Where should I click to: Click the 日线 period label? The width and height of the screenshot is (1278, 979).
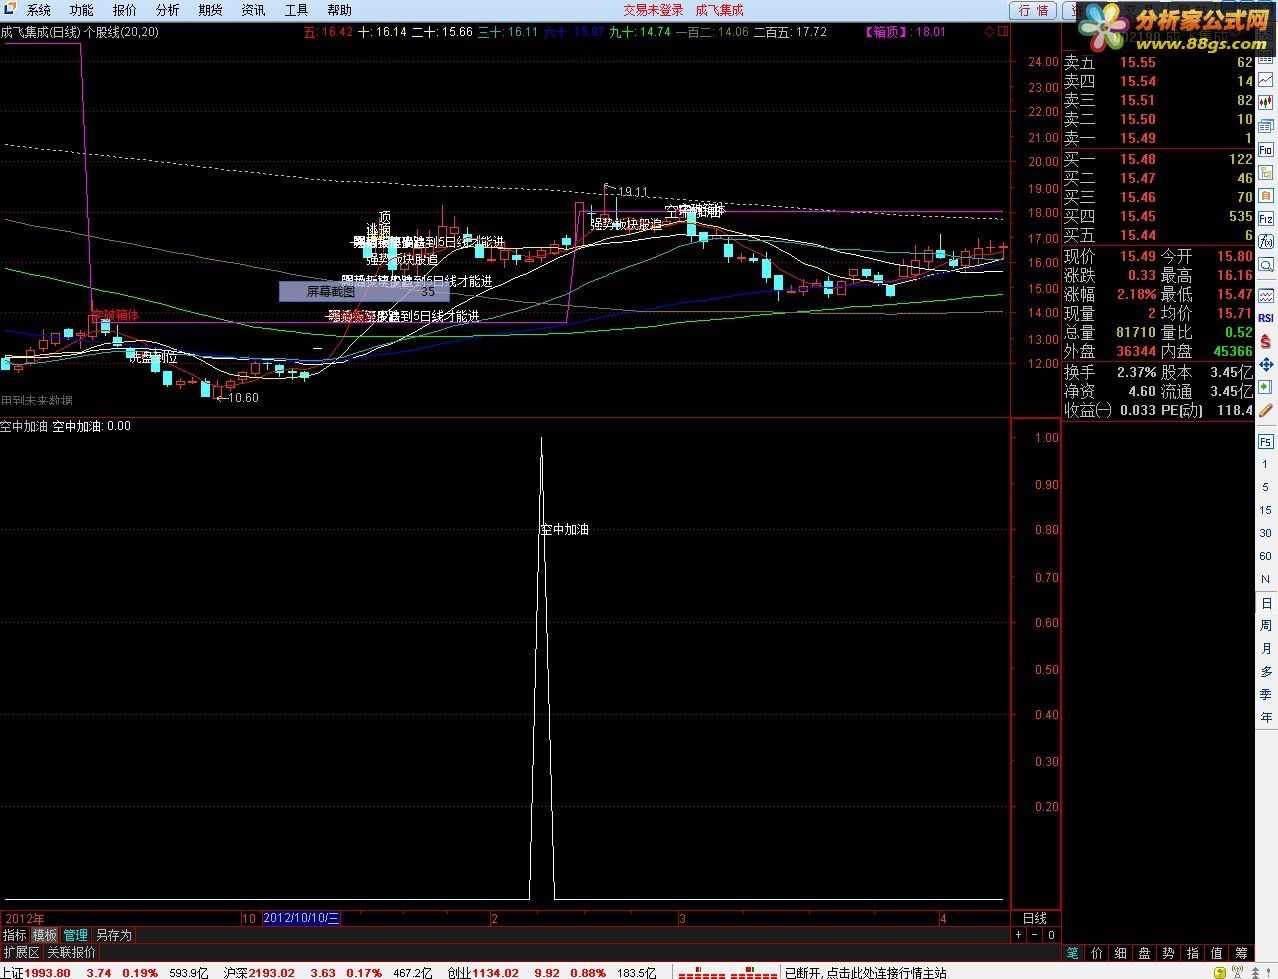pos(1035,917)
